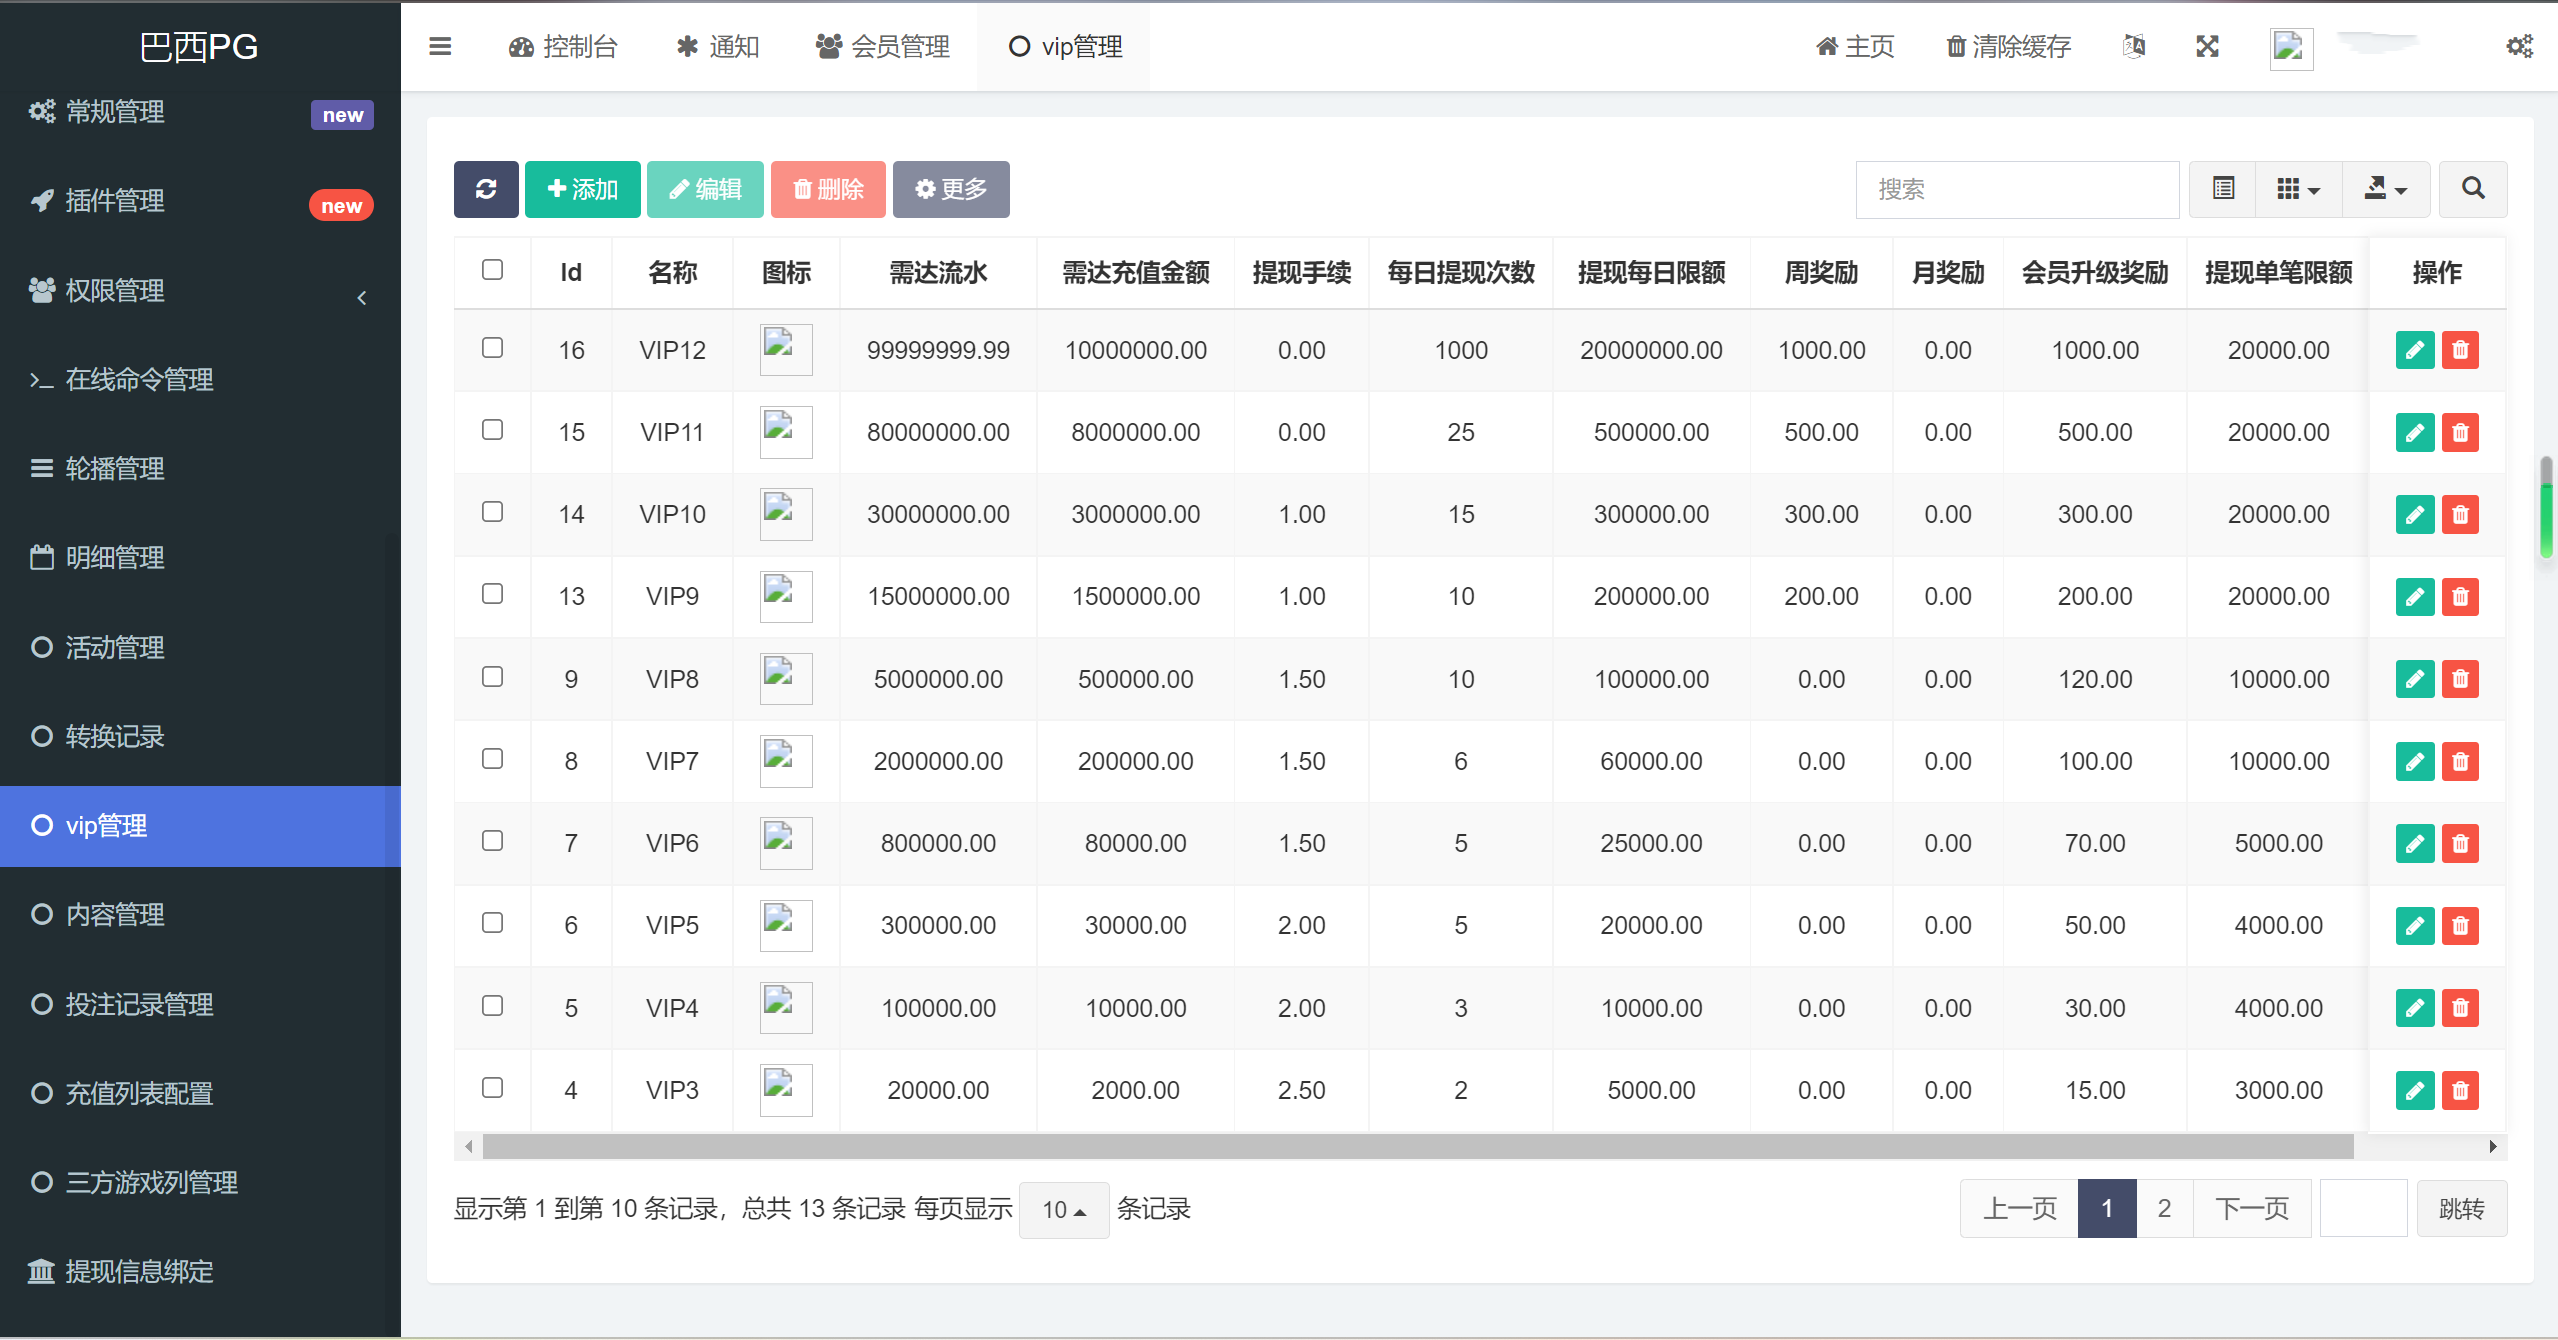Go to page 2 of records
The image size is (2558, 1340).
tap(2164, 1209)
